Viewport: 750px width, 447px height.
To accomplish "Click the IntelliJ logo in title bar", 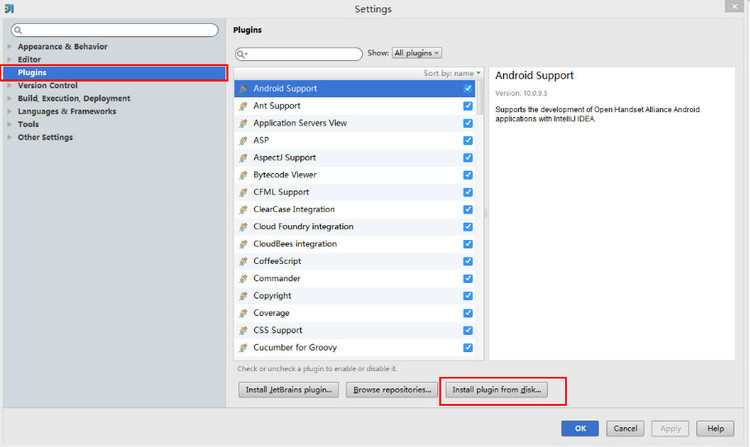I will 9,9.
